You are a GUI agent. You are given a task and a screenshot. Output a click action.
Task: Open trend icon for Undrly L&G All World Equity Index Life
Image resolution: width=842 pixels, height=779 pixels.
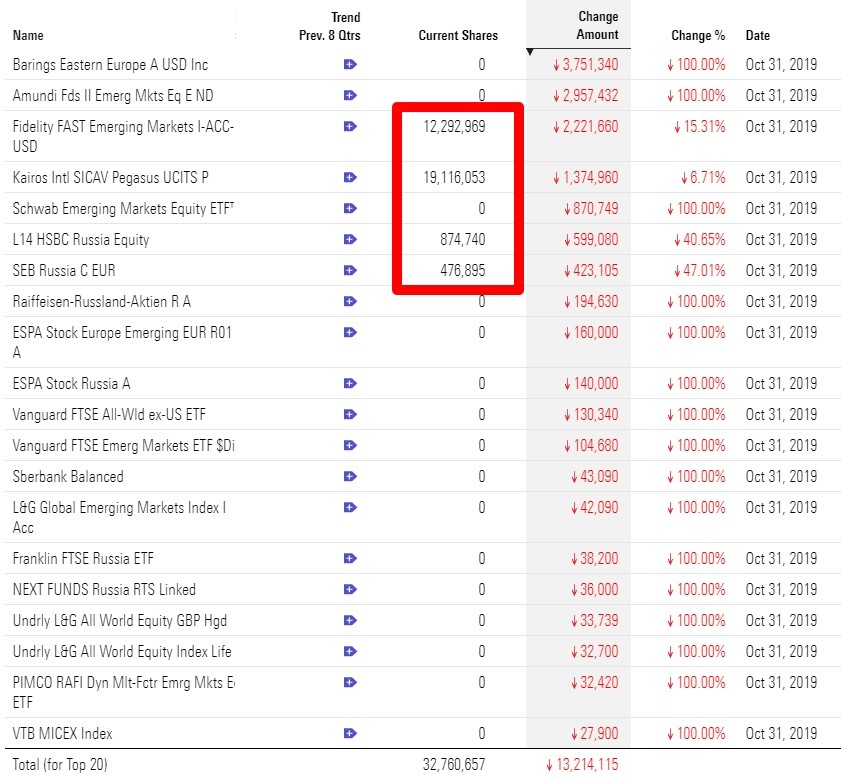[x=350, y=652]
